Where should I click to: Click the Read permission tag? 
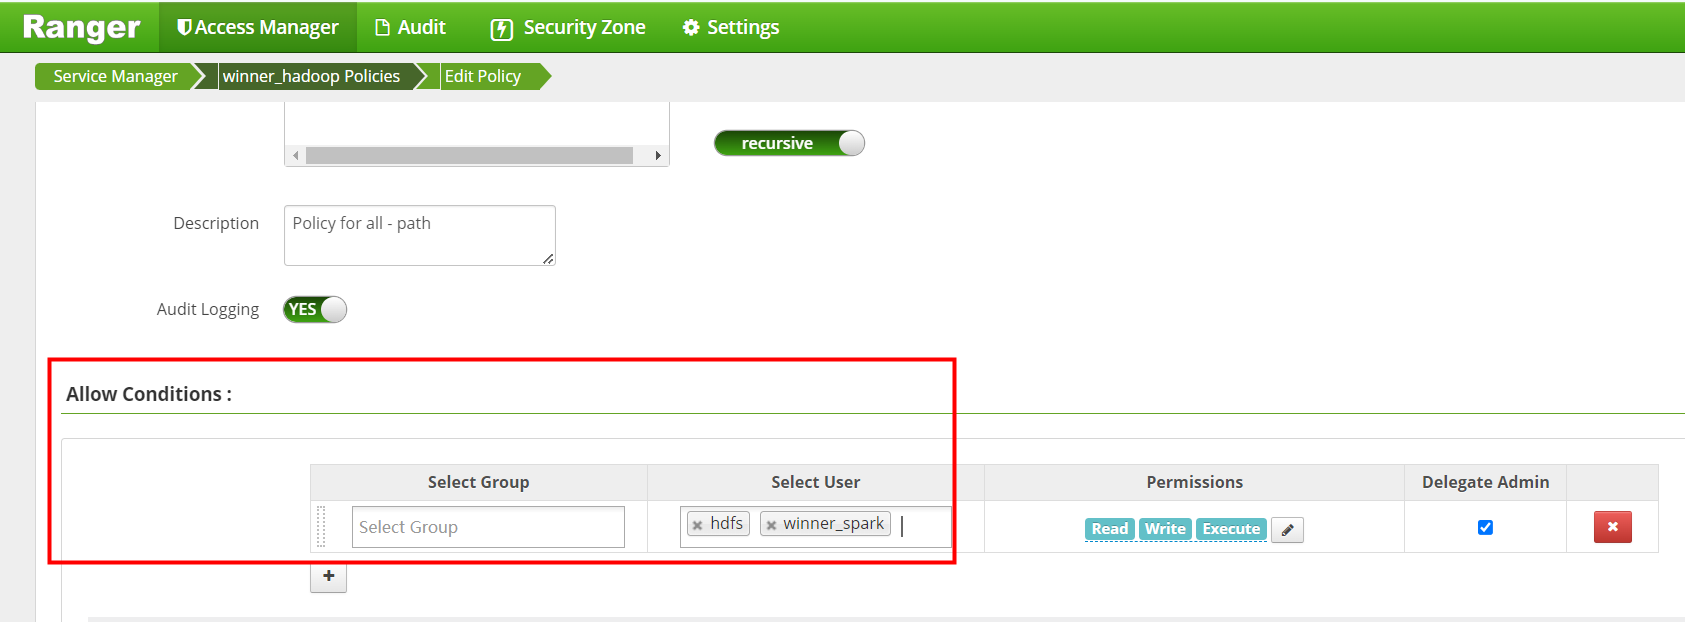pyautogui.click(x=1110, y=529)
